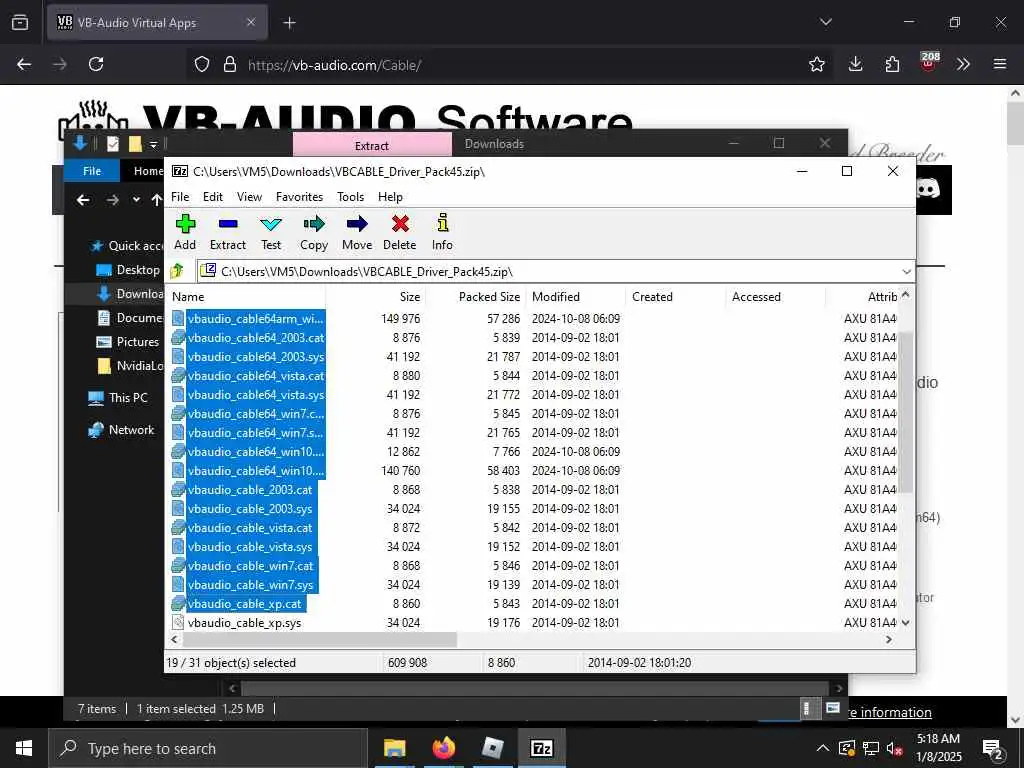Select vbaudio_cable64_vista.sys in the list
Image resolution: width=1024 pixels, height=768 pixels.
pos(532,394)
